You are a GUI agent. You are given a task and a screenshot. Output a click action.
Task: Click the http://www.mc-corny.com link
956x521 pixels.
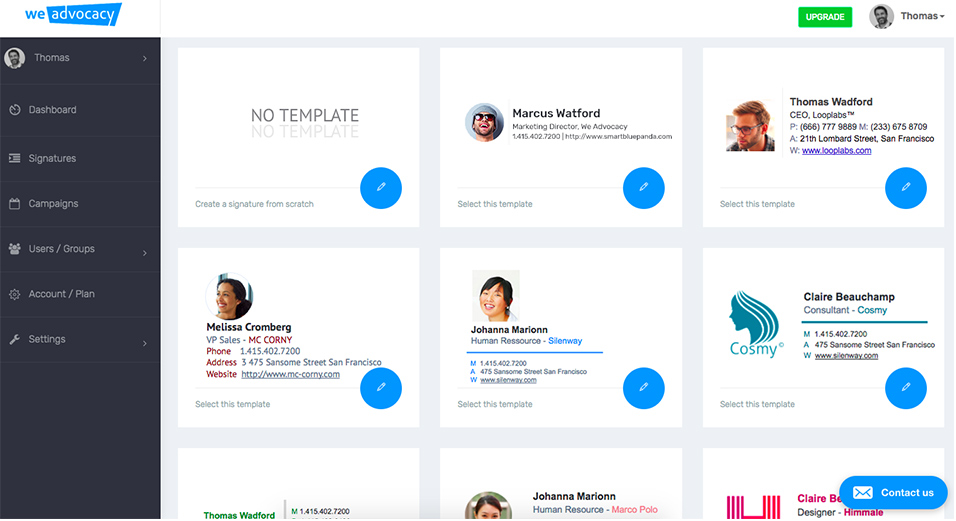[290, 374]
